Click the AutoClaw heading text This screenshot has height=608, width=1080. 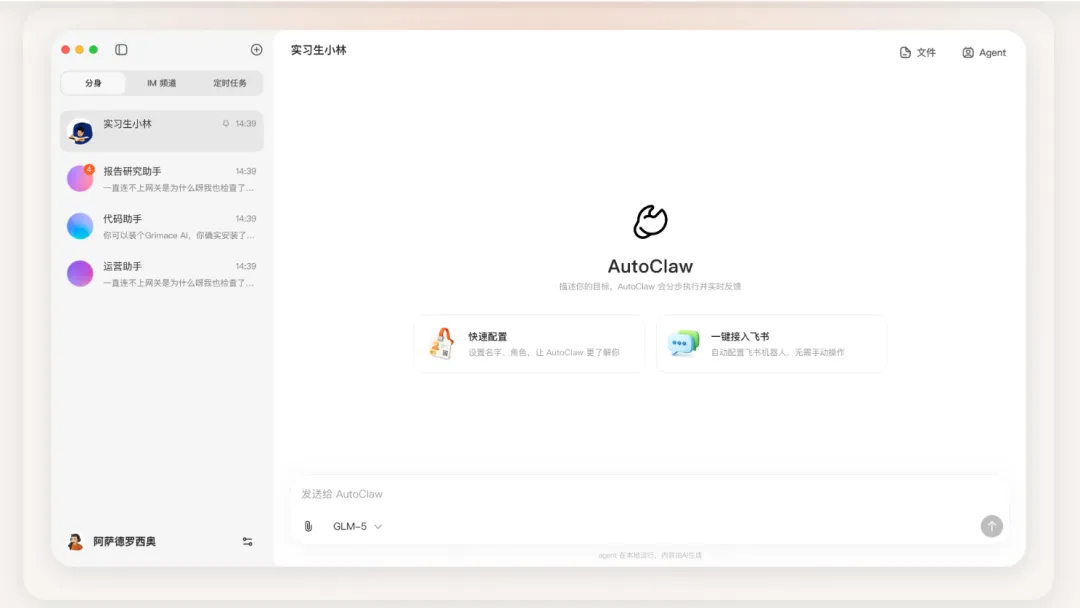(650, 266)
